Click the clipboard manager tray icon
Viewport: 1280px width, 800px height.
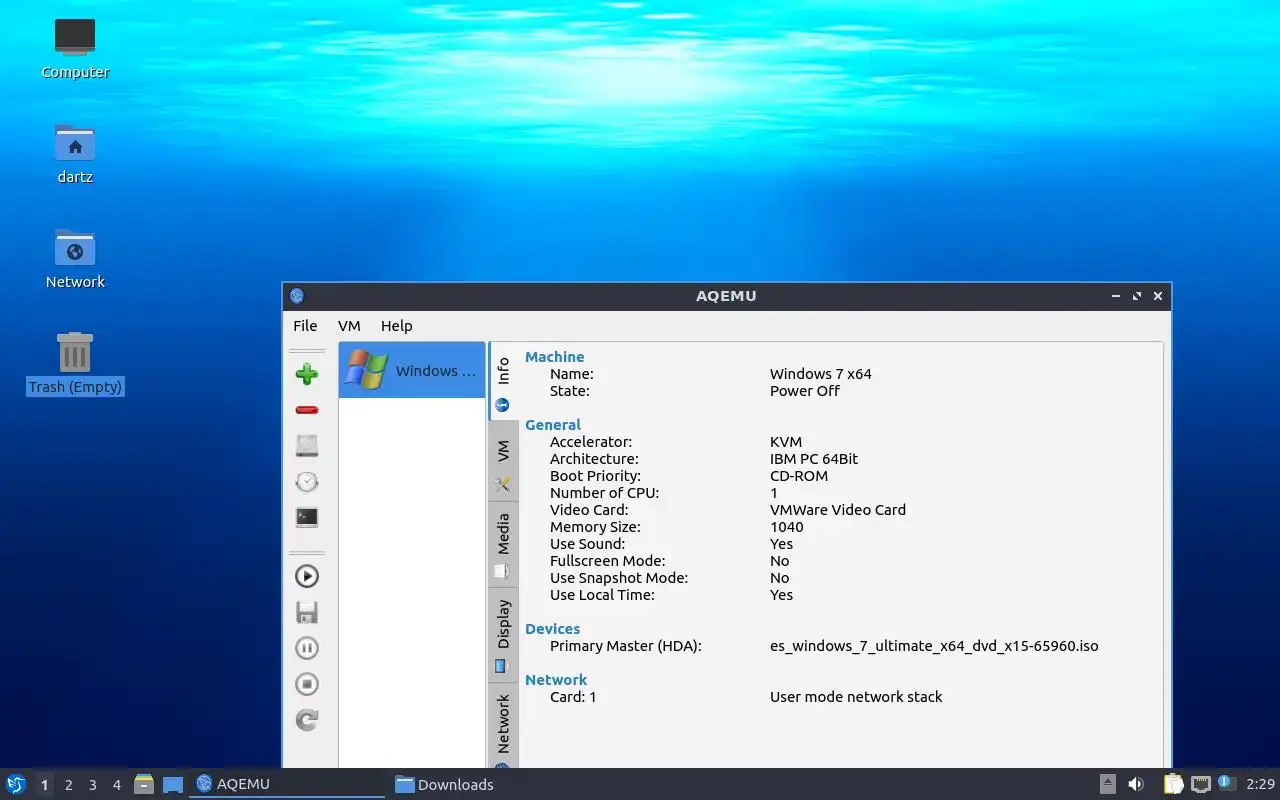point(1173,784)
